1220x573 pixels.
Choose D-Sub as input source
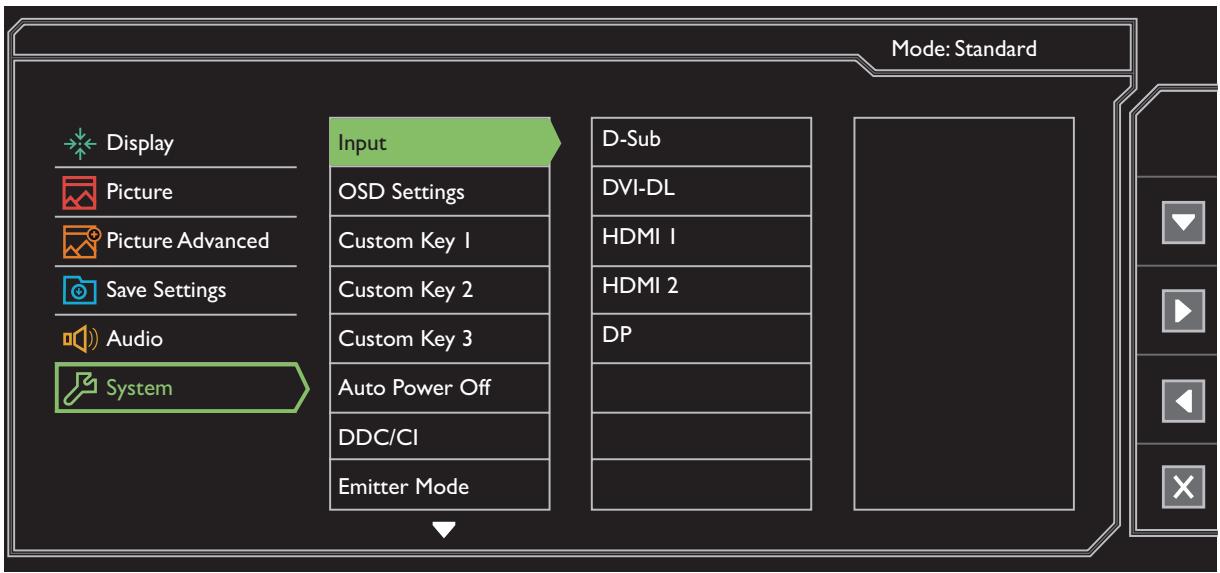tap(702, 142)
